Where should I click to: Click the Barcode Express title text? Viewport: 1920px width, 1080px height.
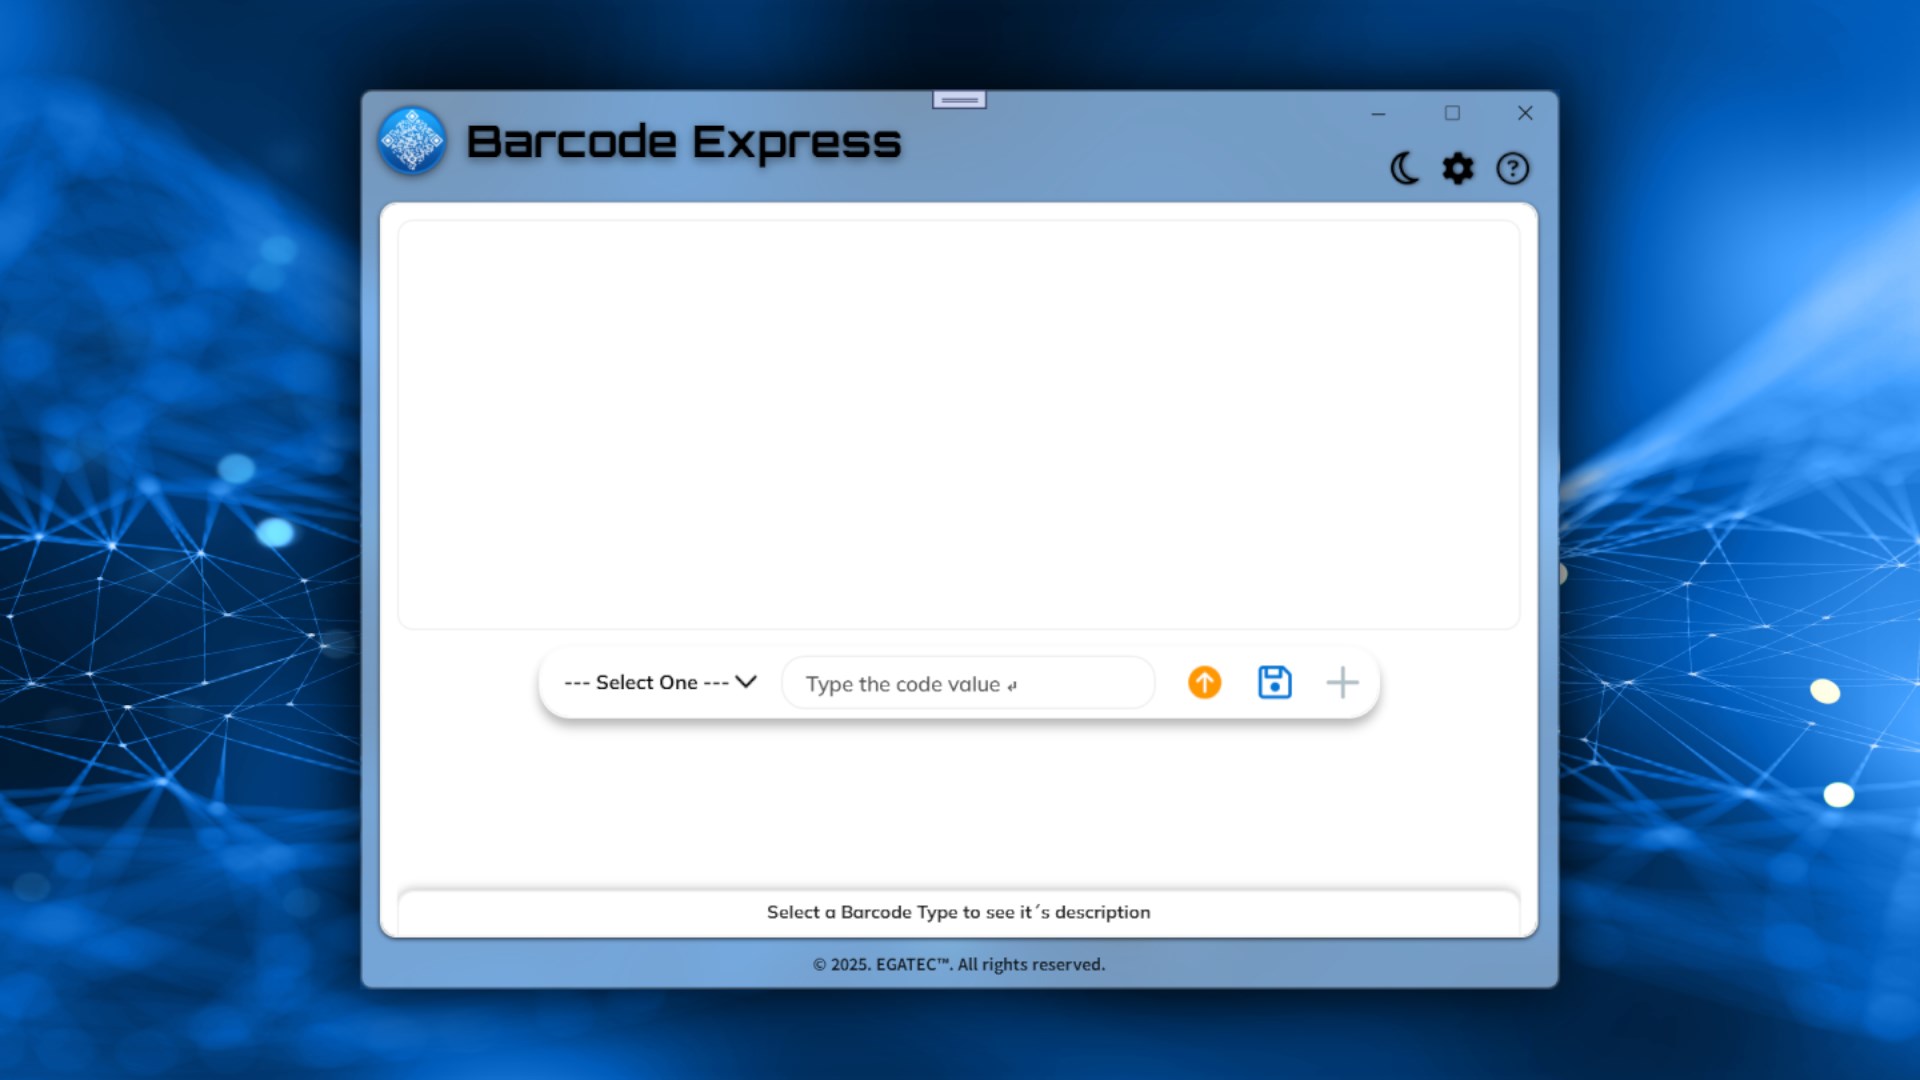click(x=683, y=142)
